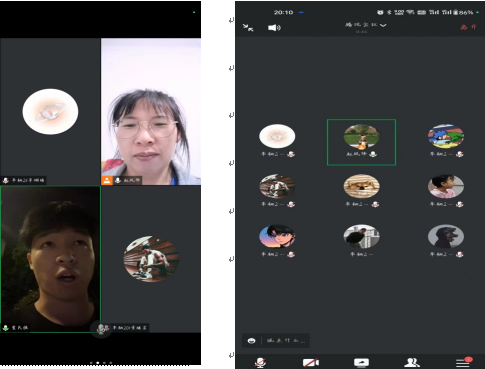This screenshot has height=369, width=485.
Task: Tap the minimize meeting window icon
Action: coord(248,28)
